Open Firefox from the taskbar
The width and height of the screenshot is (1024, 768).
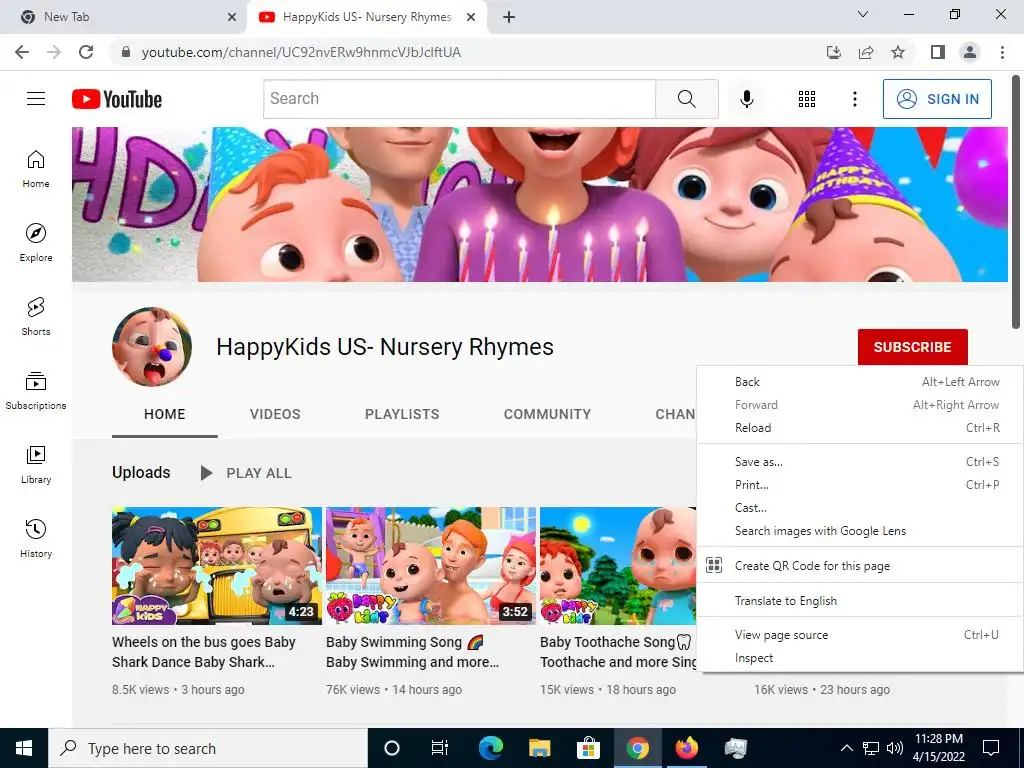686,748
